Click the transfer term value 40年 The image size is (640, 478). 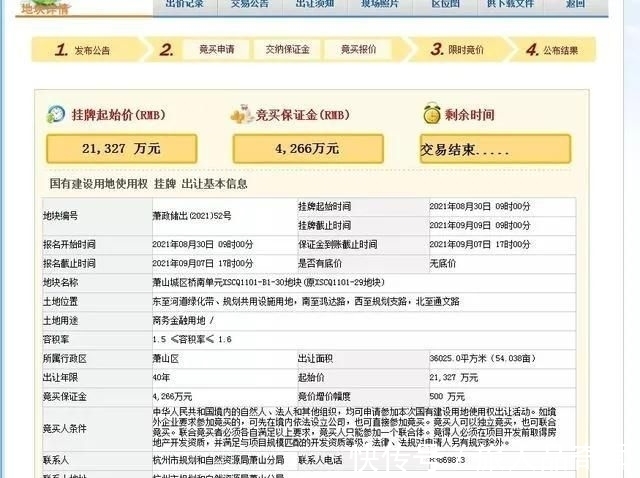pyautogui.click(x=161, y=378)
